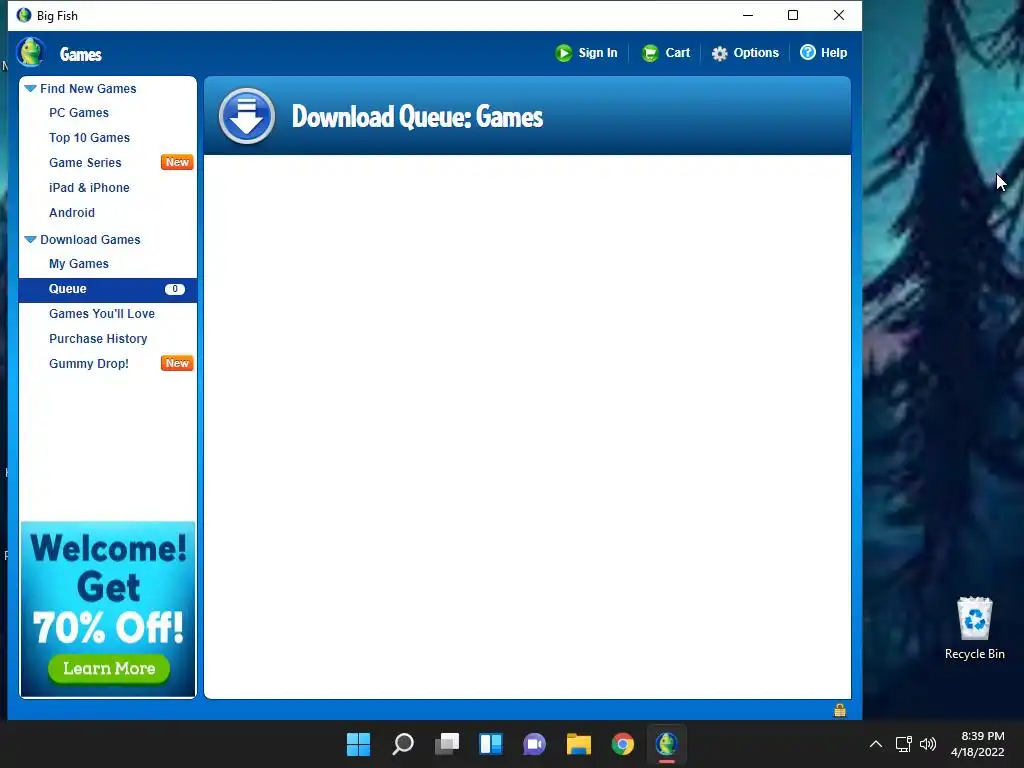
Task: Open PC Games in the sidebar
Action: [79, 113]
